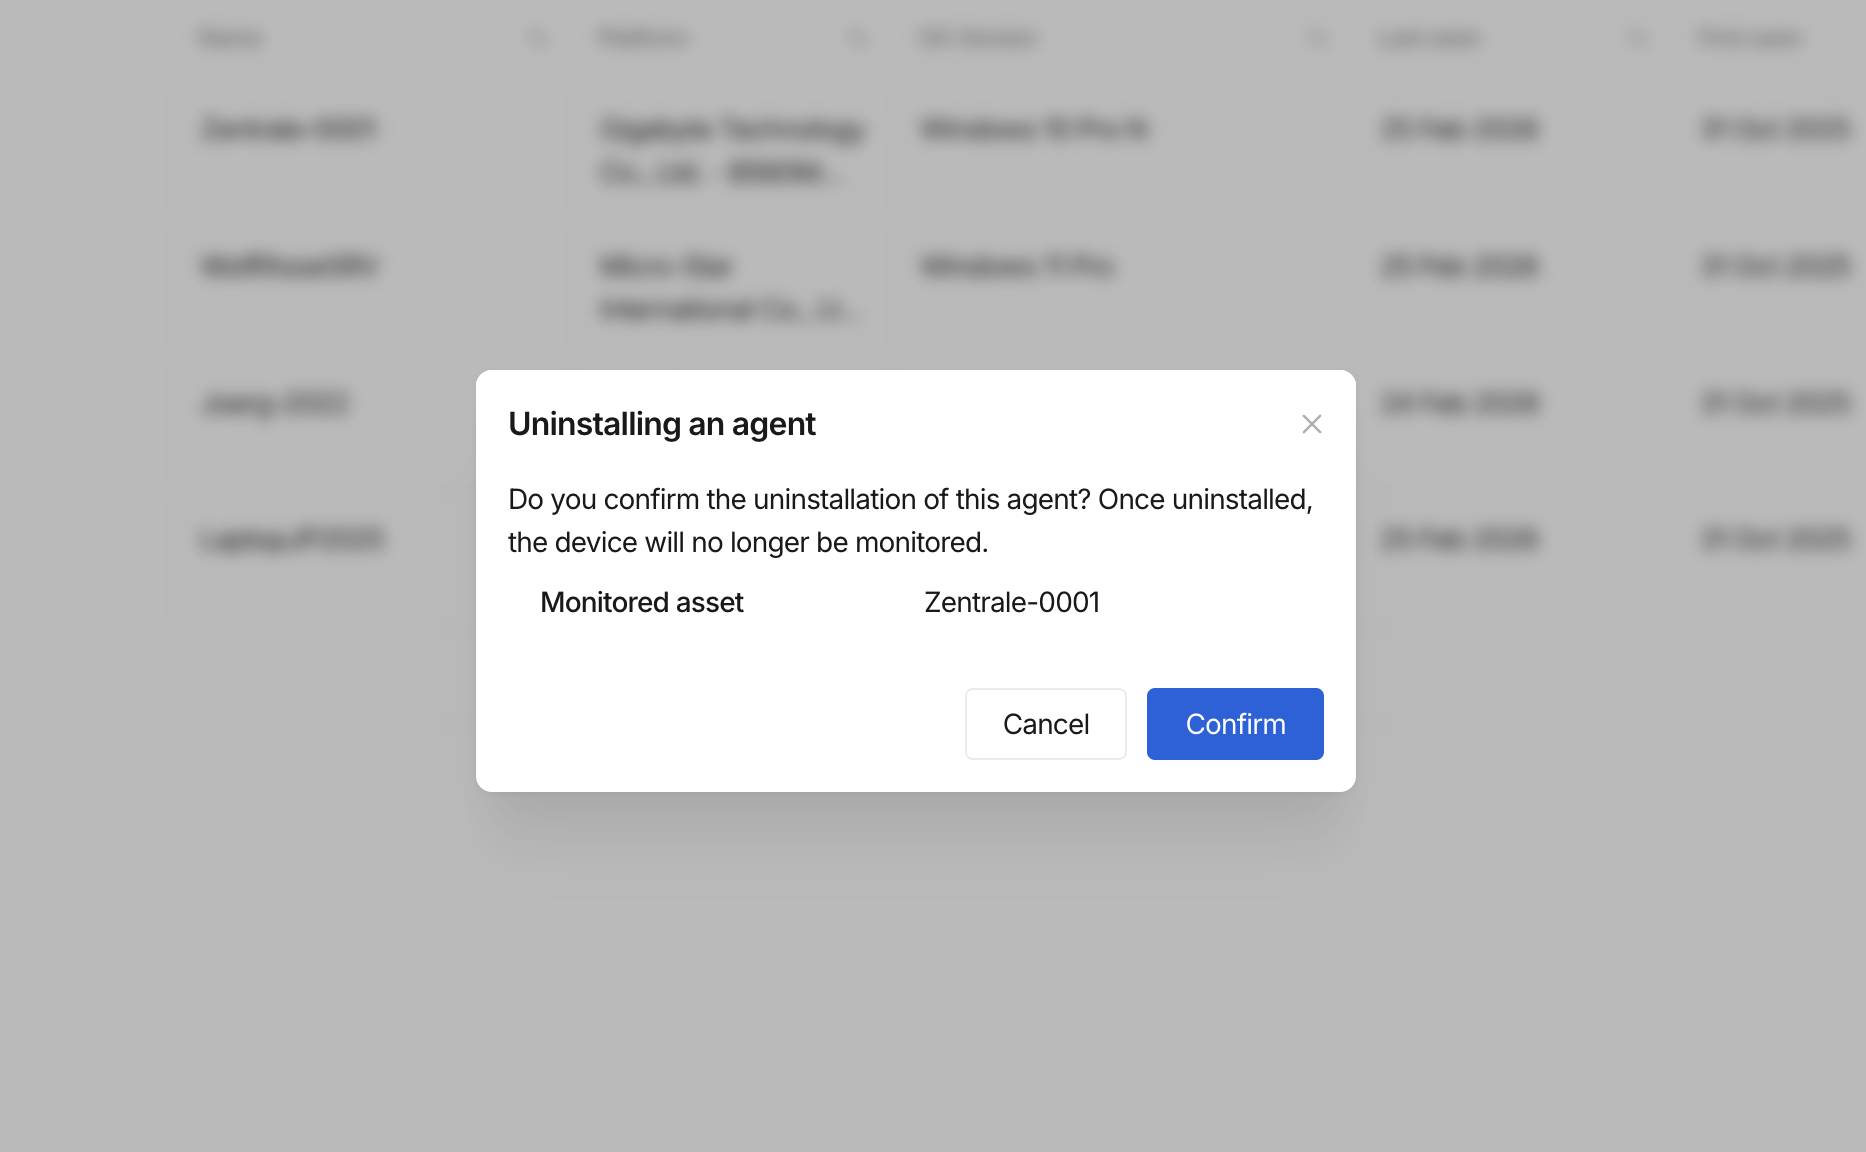Select the Name column header
Image resolution: width=1866 pixels, height=1152 pixels.
coord(231,39)
